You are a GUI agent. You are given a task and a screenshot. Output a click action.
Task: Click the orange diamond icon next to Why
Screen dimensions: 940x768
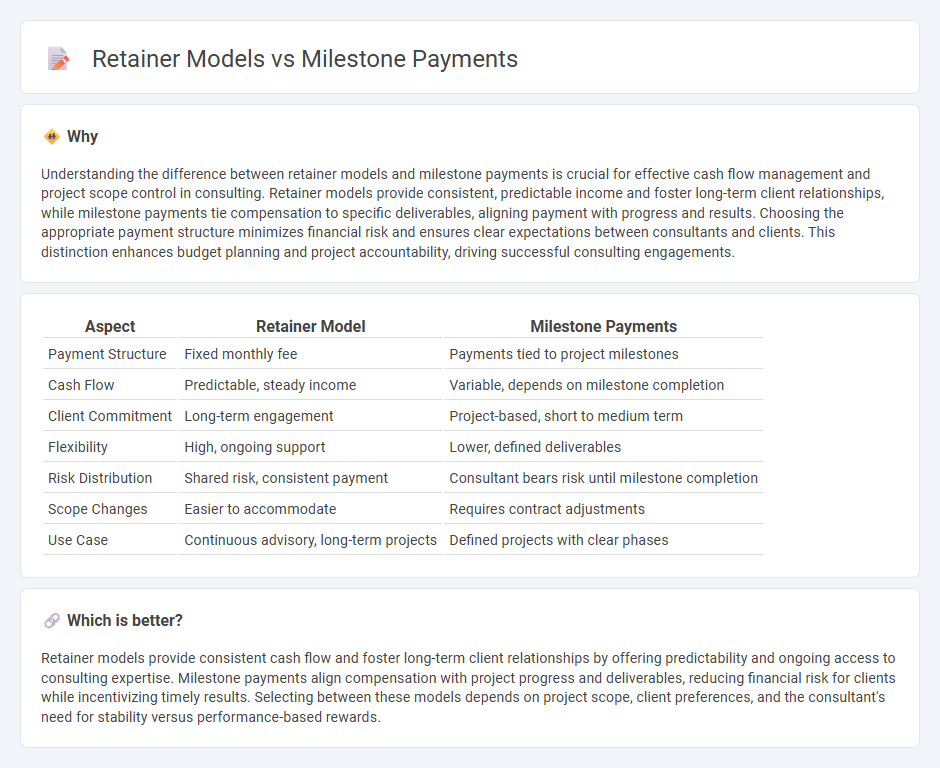coord(52,137)
